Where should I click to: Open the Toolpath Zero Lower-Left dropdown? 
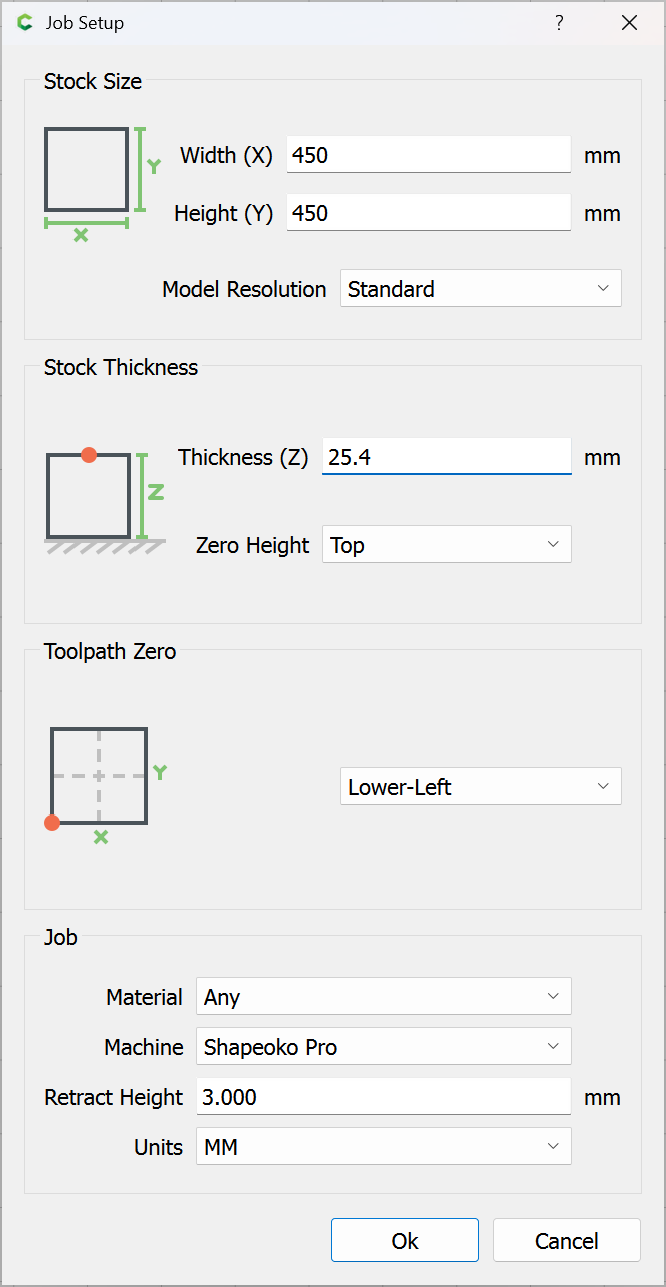click(x=481, y=787)
